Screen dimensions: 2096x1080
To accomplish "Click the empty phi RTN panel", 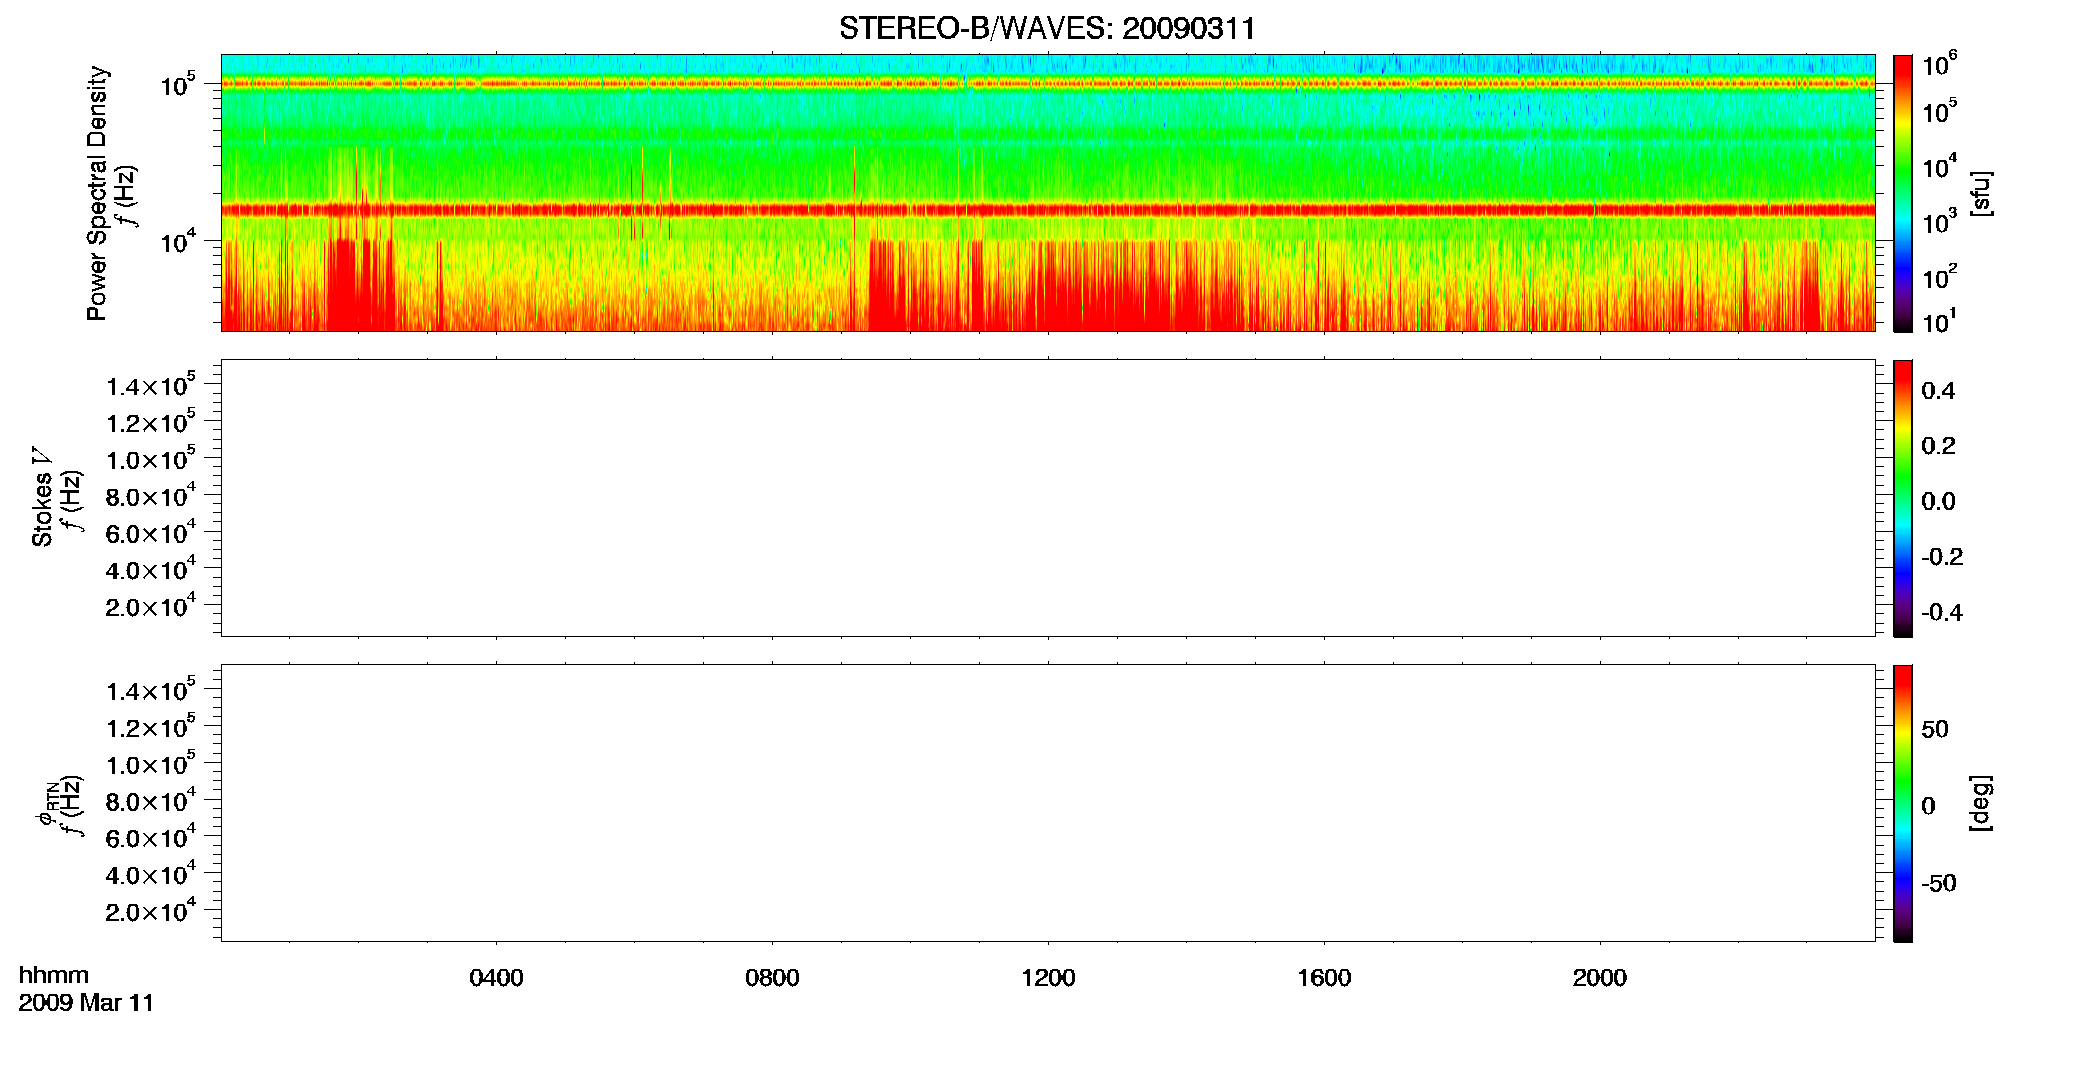I will [1048, 803].
